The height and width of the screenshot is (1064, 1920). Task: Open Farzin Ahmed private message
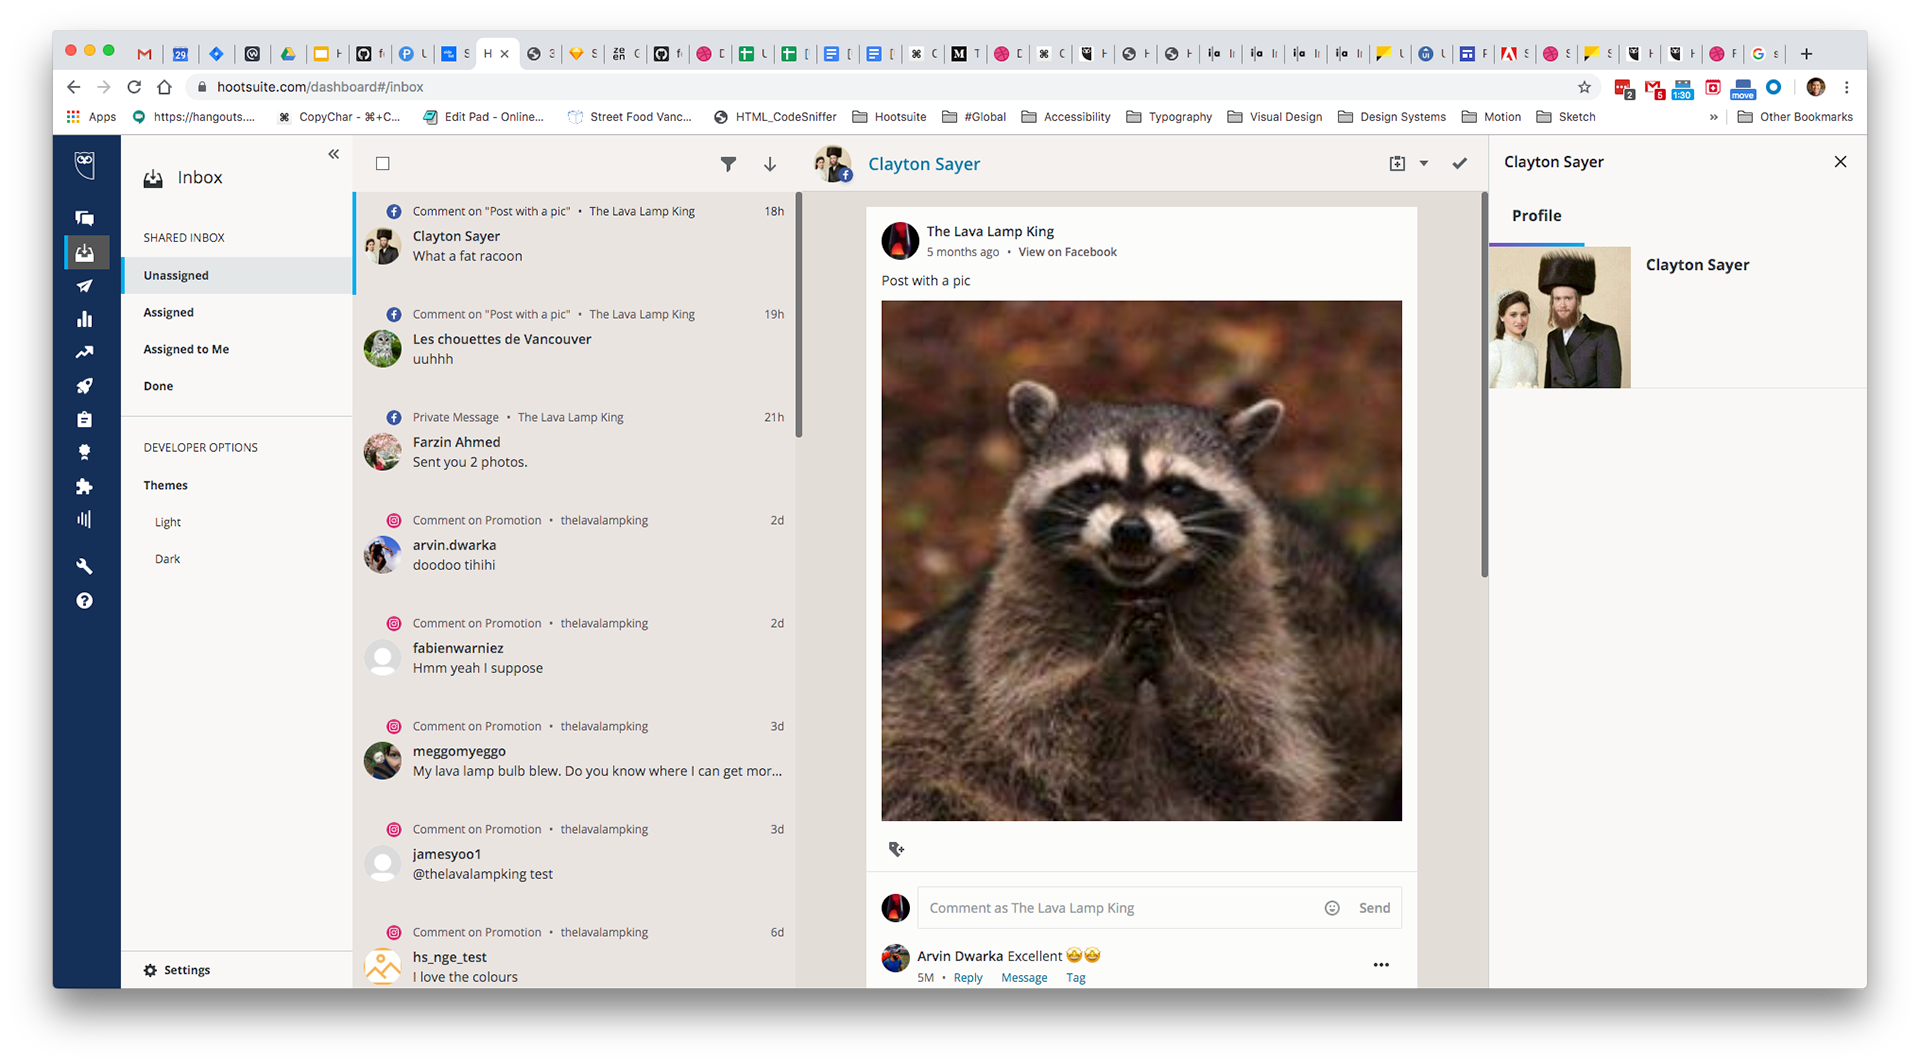click(x=575, y=449)
